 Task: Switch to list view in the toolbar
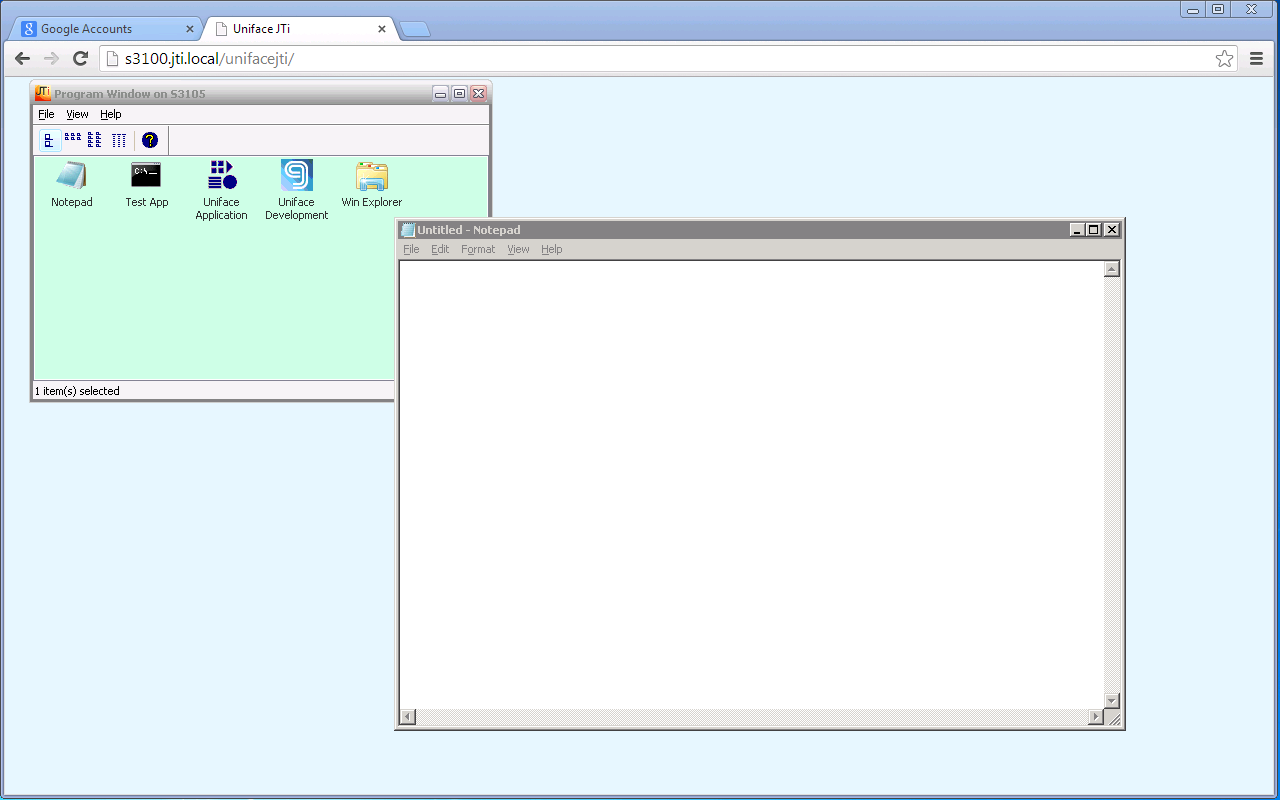tap(94, 140)
